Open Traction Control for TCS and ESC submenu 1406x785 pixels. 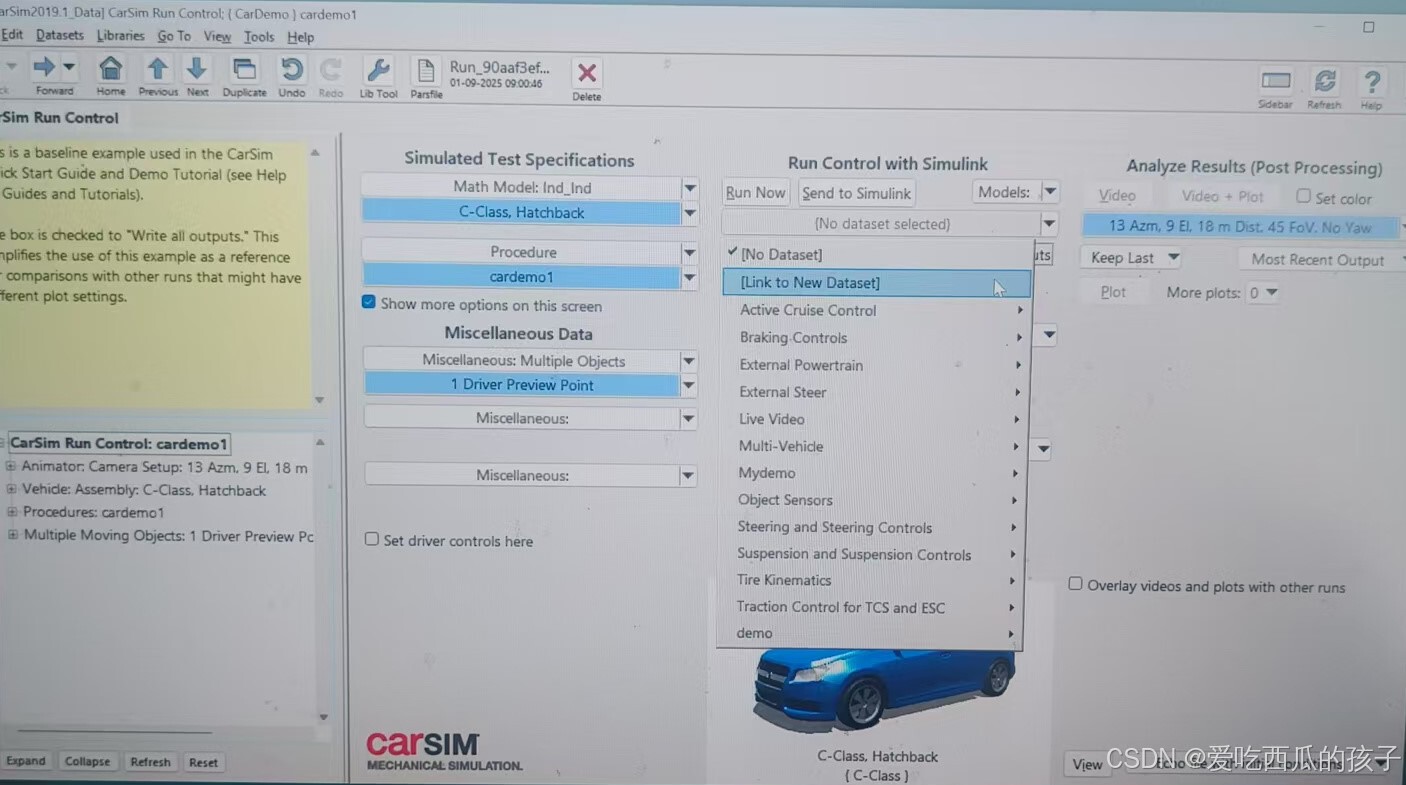(x=872, y=607)
